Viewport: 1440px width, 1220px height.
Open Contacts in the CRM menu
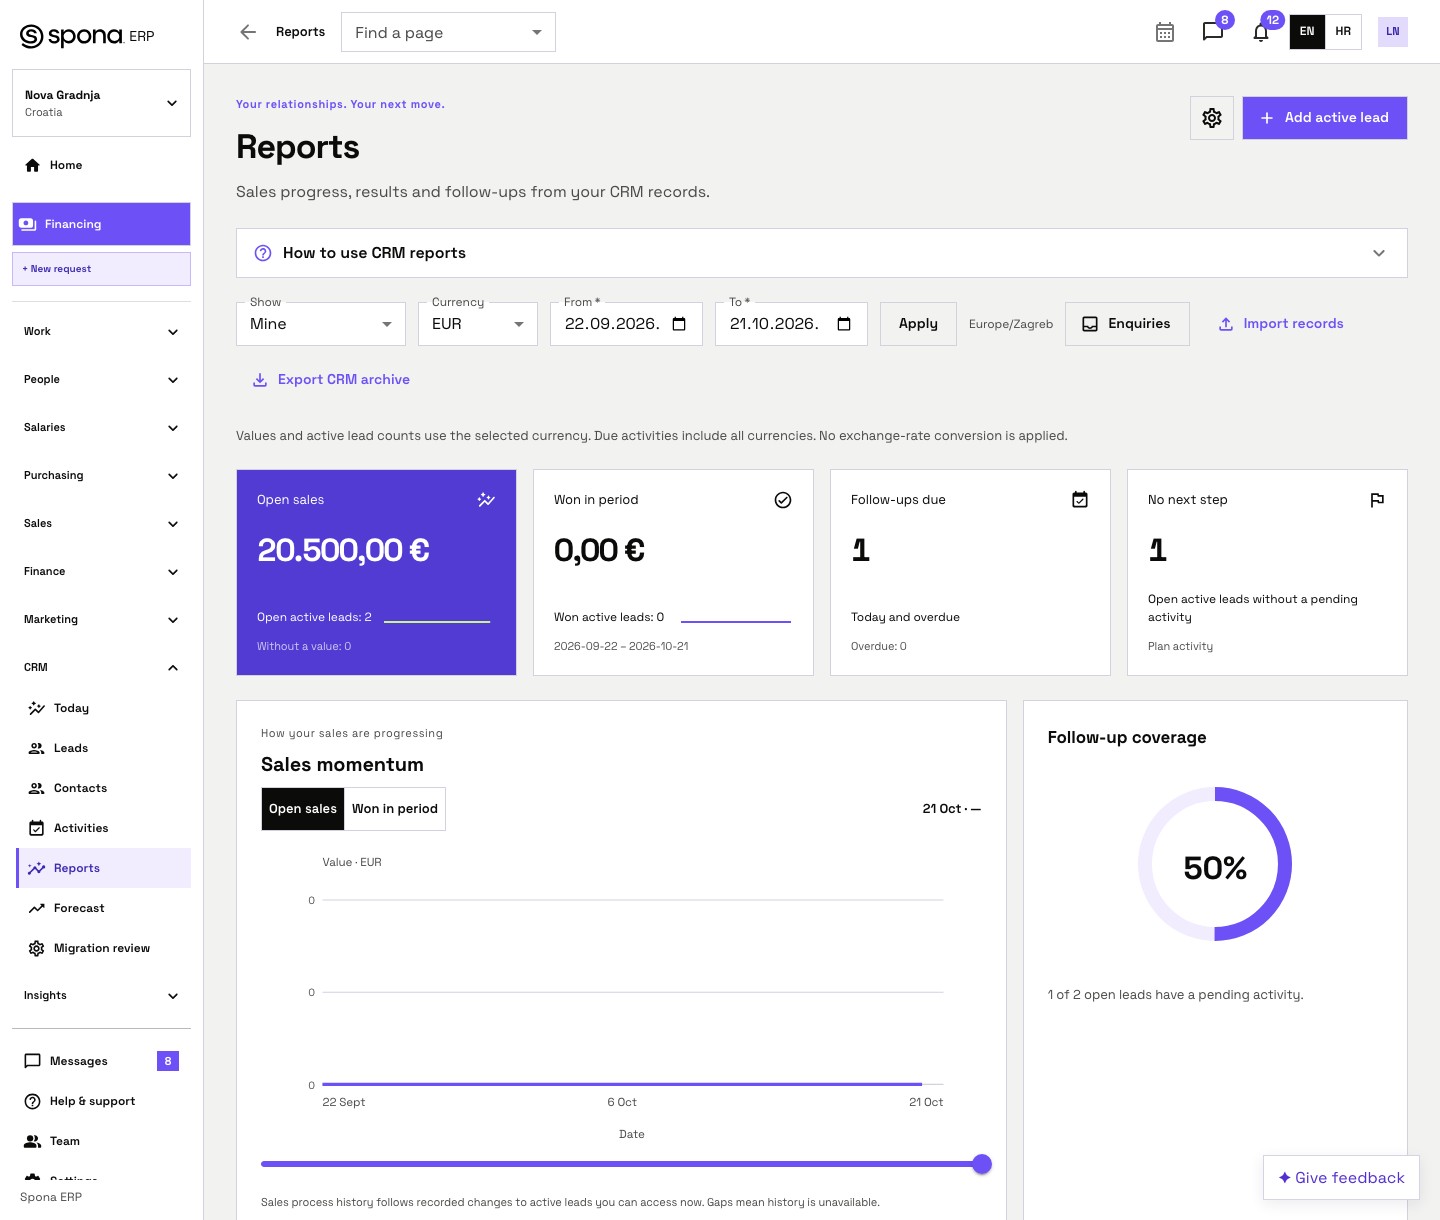click(x=104, y=788)
